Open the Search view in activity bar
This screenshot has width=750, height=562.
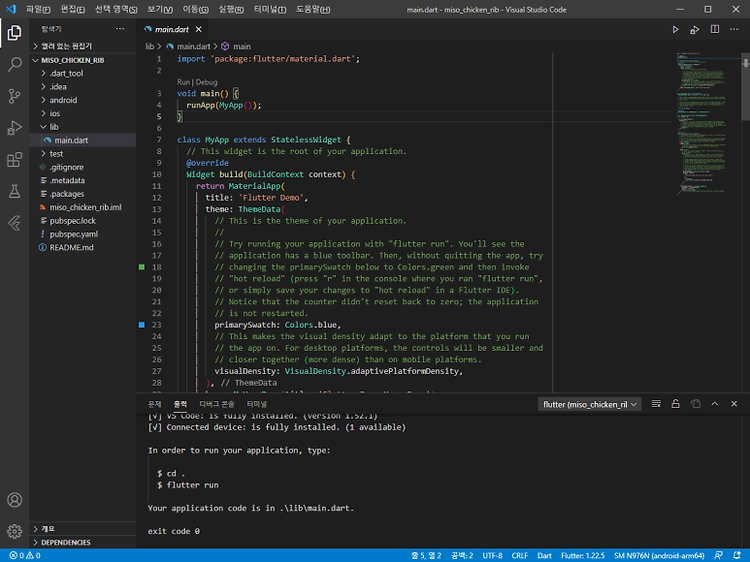tap(14, 64)
